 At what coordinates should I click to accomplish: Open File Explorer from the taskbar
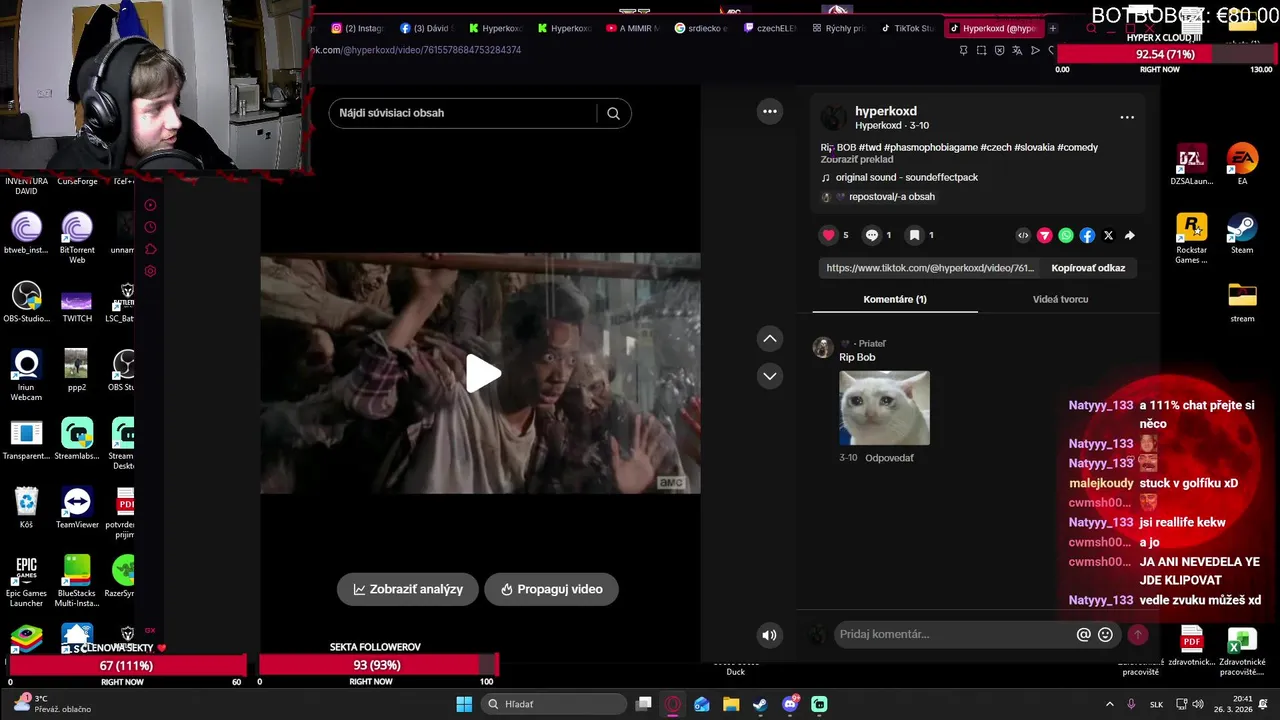tap(731, 704)
